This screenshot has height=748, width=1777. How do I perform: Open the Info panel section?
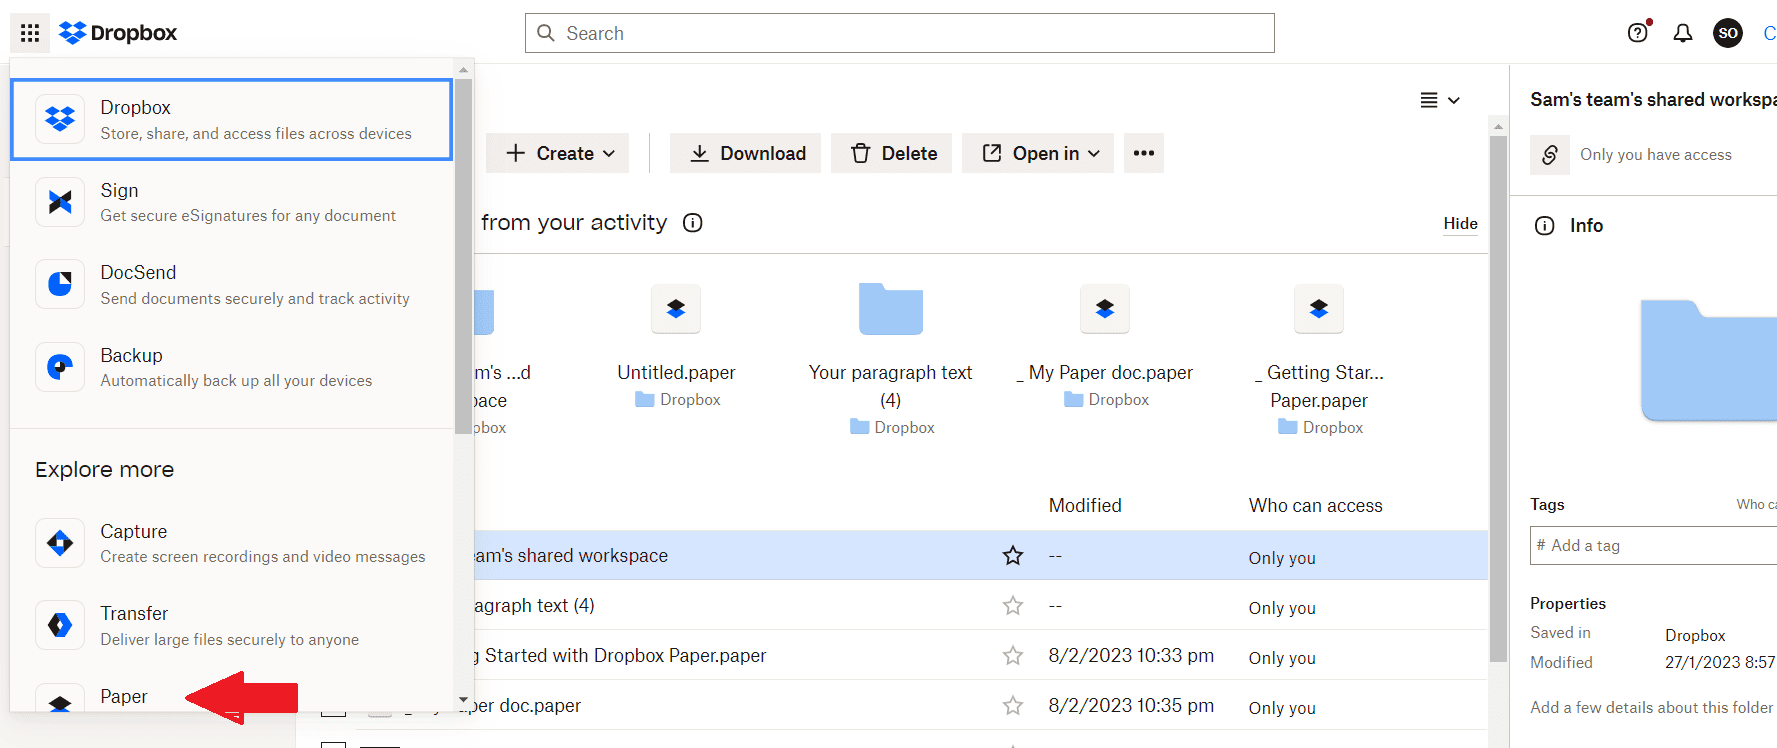1569,226
